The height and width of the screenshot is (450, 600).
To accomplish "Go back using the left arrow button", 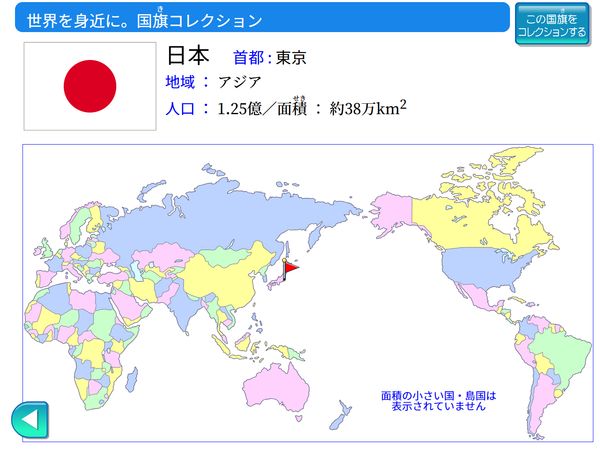I will click(x=30, y=419).
